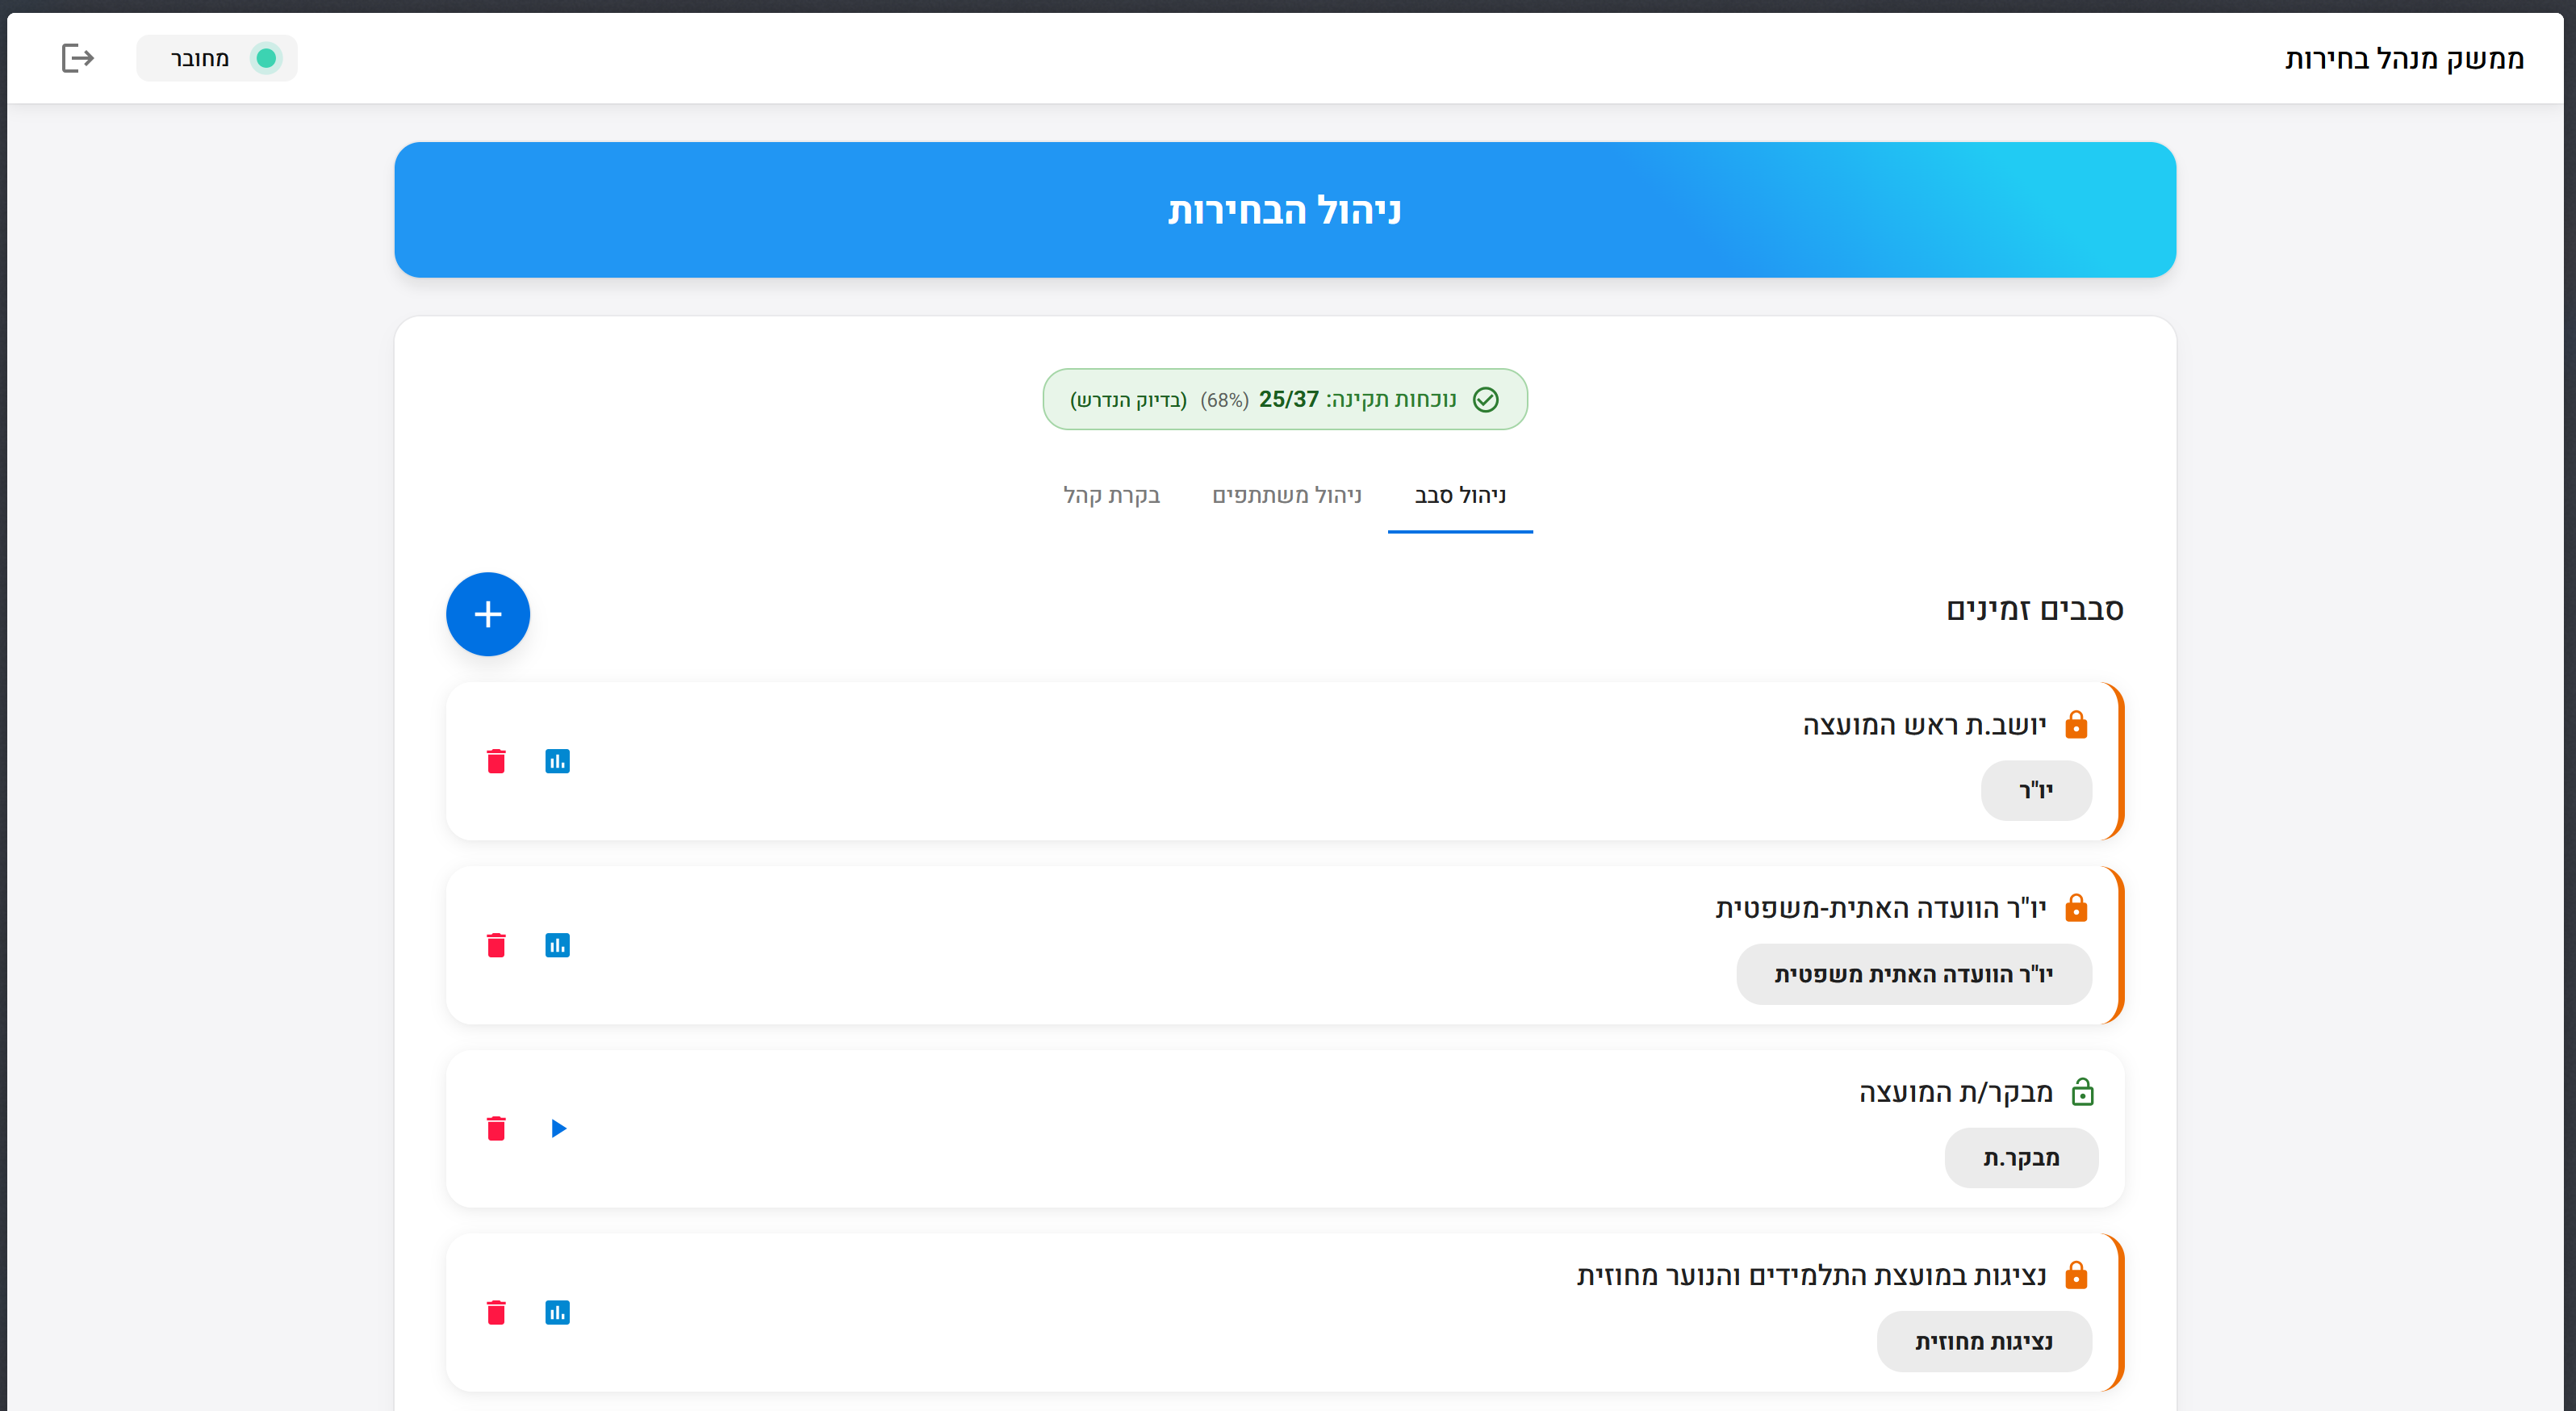Click the מחובר connection status badge

point(217,58)
